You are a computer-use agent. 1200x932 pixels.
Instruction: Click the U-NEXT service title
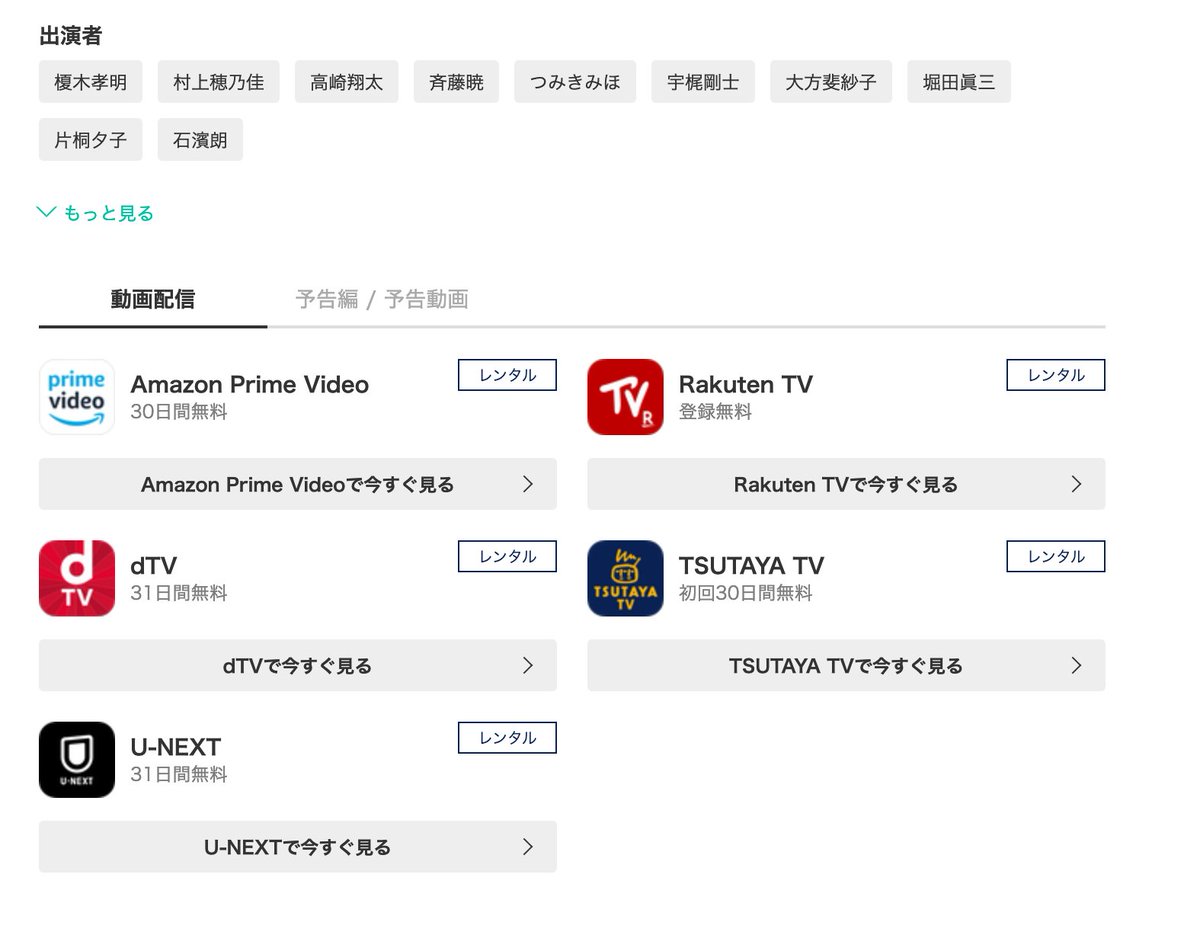[x=176, y=747]
